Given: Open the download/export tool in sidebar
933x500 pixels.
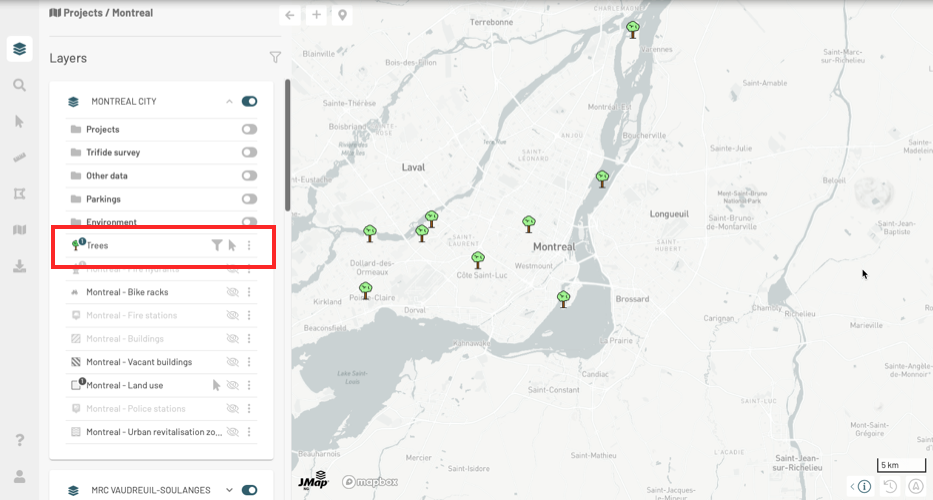Looking at the screenshot, I should point(19,266).
